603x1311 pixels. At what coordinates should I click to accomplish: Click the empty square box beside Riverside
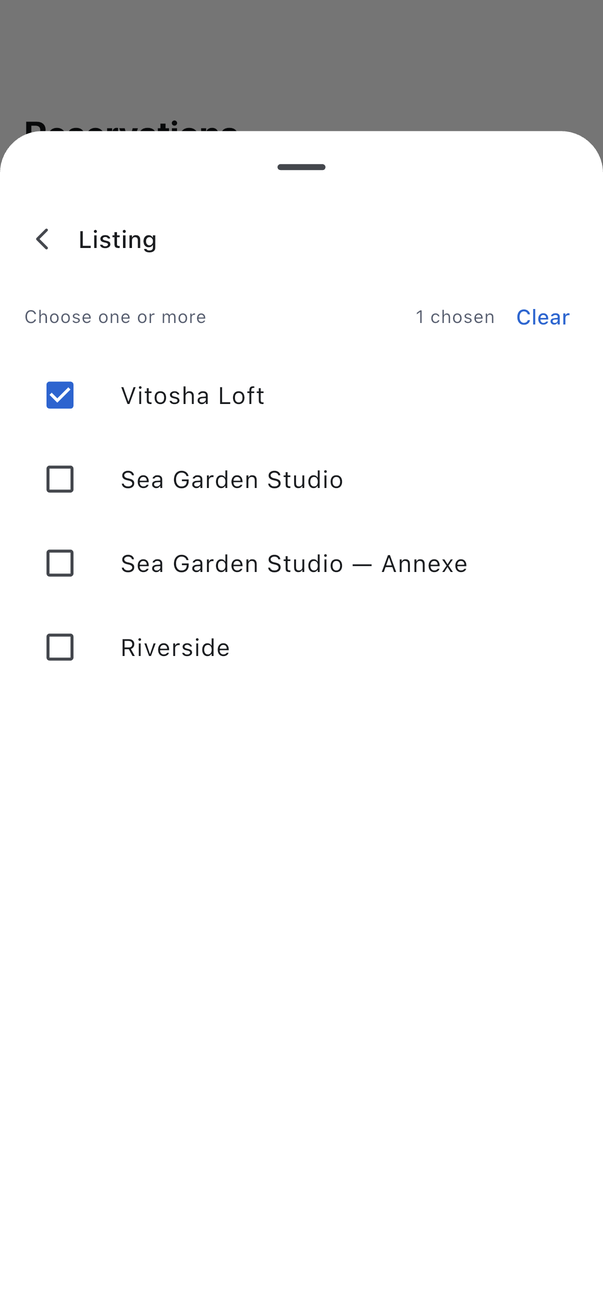coord(60,647)
